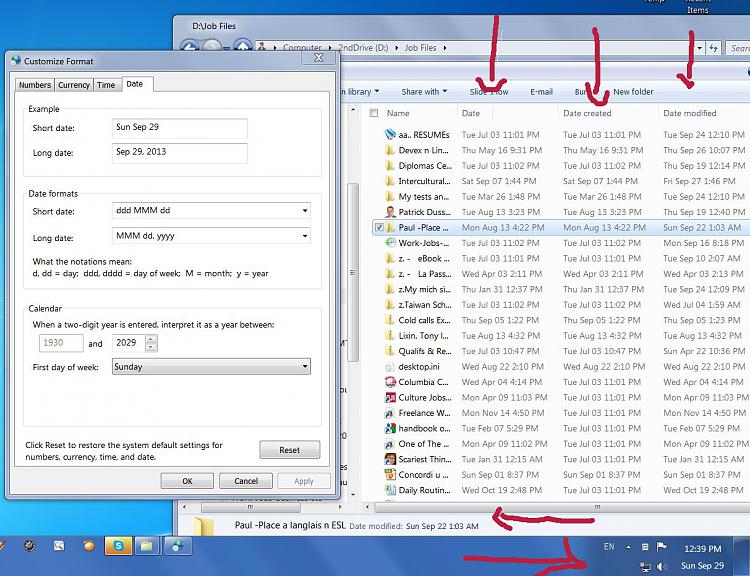
Task: Click the year end field showing 2029
Action: click(x=129, y=343)
